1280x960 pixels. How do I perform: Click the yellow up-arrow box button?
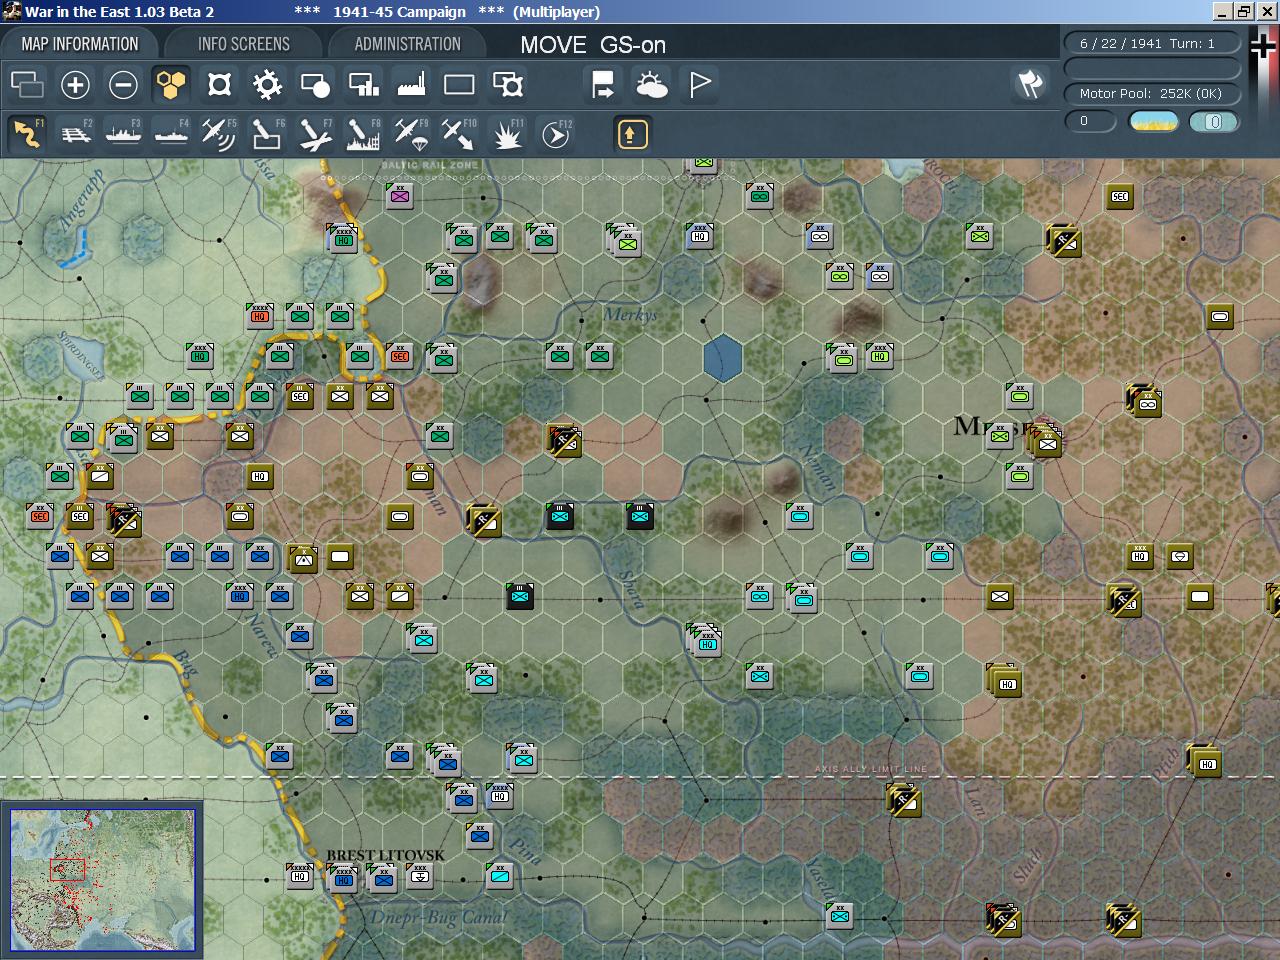632,134
